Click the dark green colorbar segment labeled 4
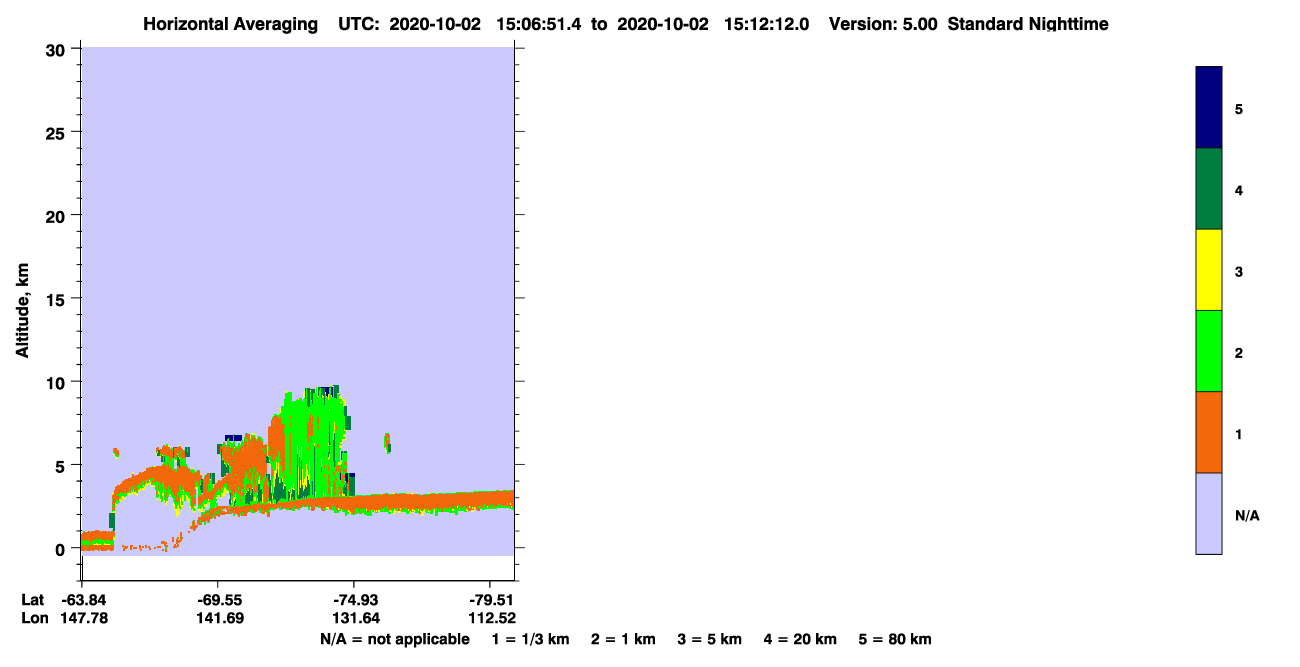 [1209, 189]
